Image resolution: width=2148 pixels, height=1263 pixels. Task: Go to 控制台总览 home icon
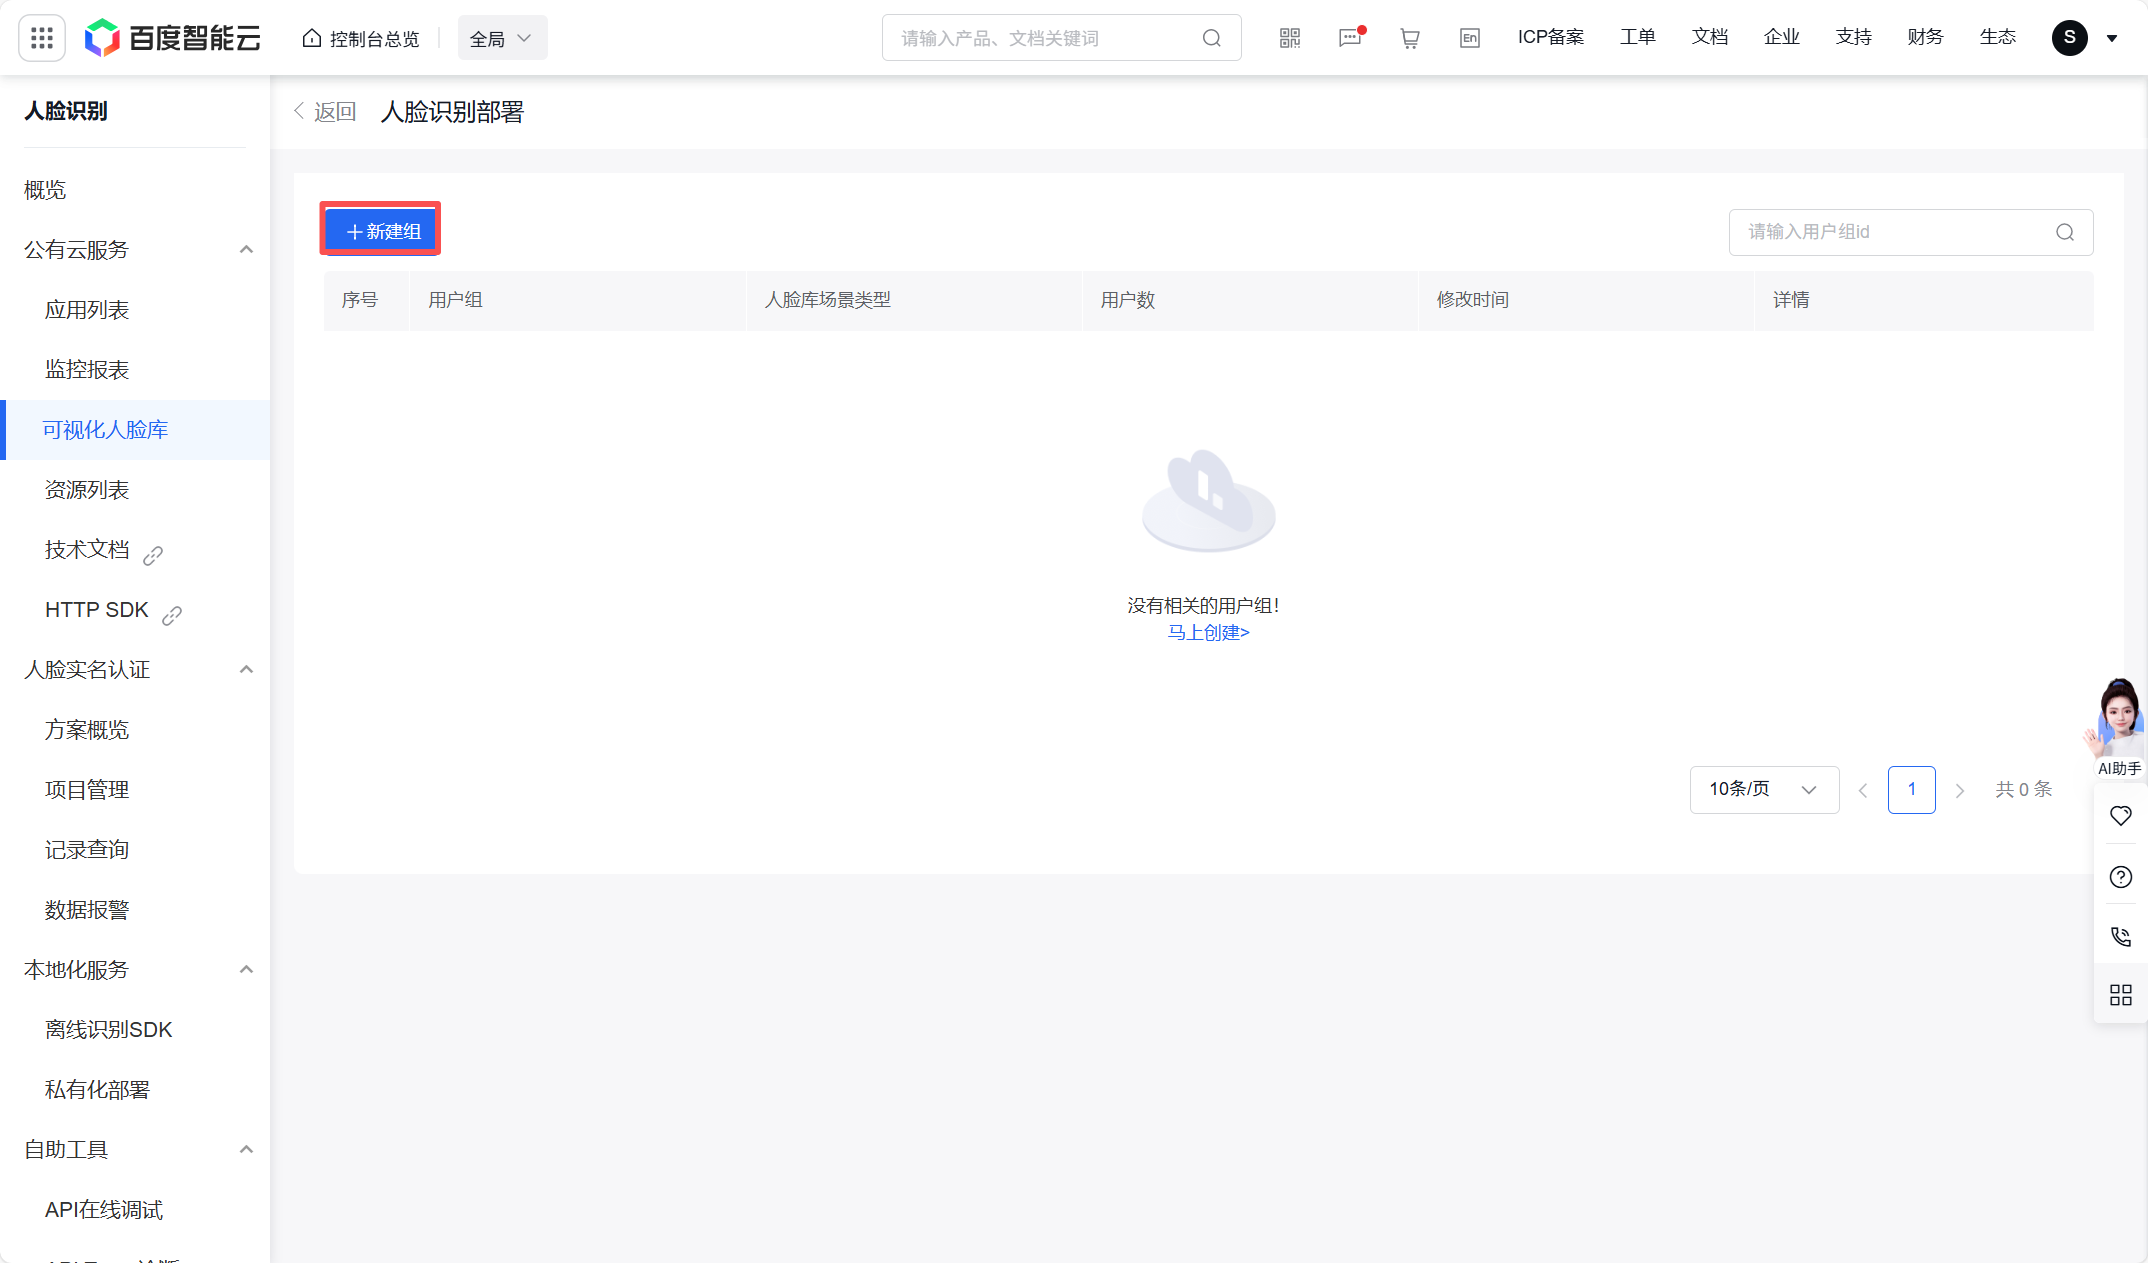point(310,37)
